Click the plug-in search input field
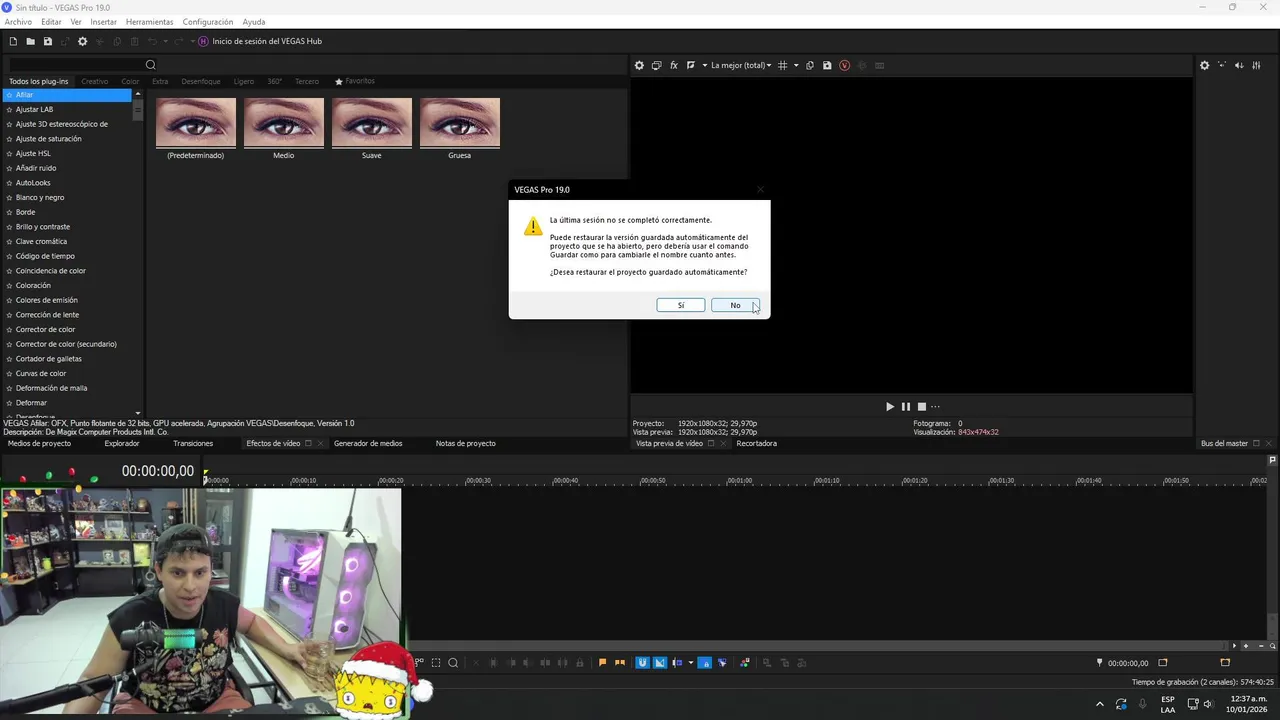The image size is (1280, 720). click(75, 65)
